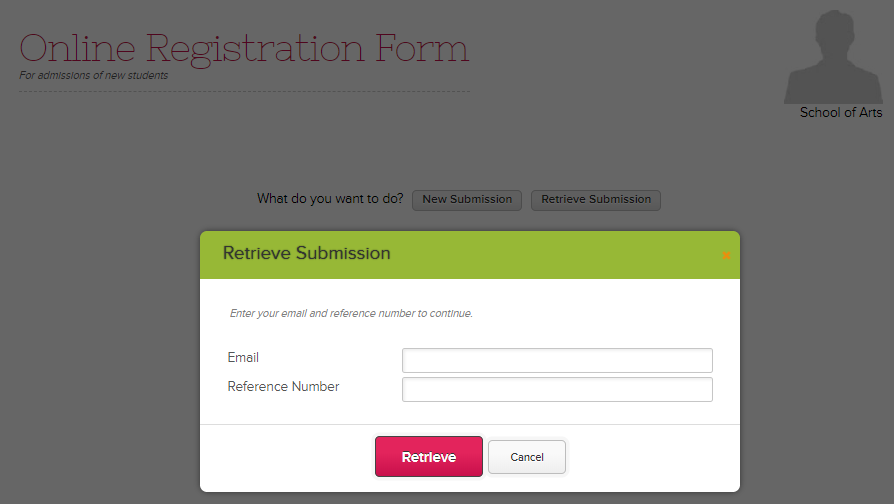Click the Retrieve Submission dialog title text
Screen dimensions: 894x504
click(x=306, y=254)
